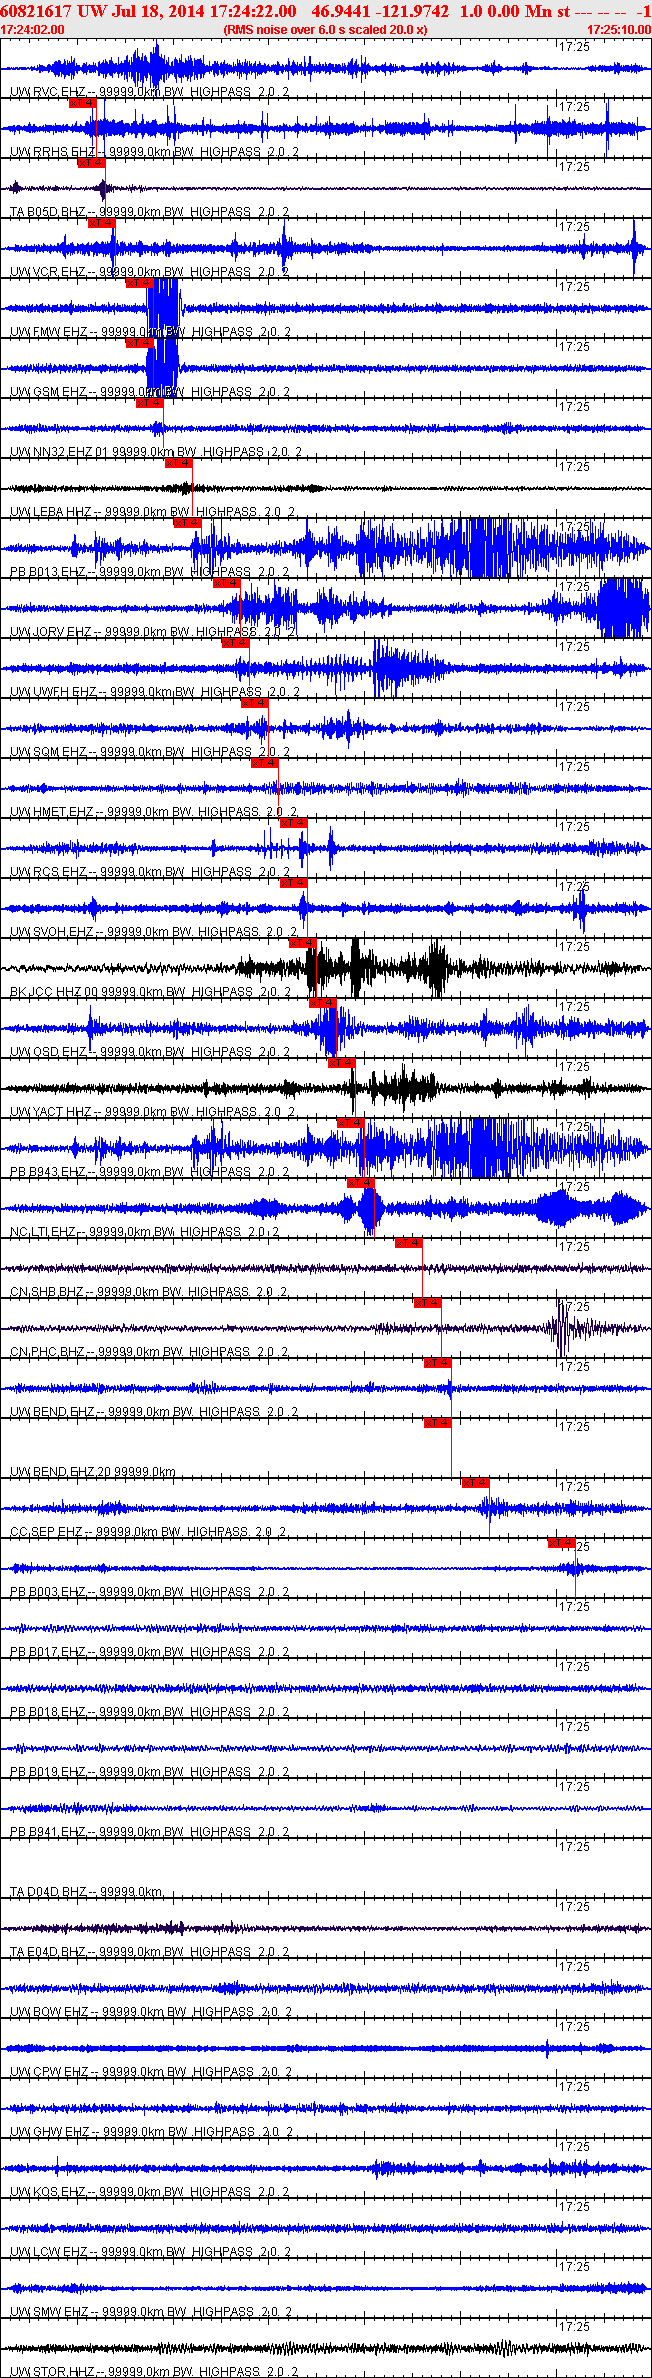652x2378 pixels.
Task: Click the PB.B019.EHZ station label
Action: 150,1772
